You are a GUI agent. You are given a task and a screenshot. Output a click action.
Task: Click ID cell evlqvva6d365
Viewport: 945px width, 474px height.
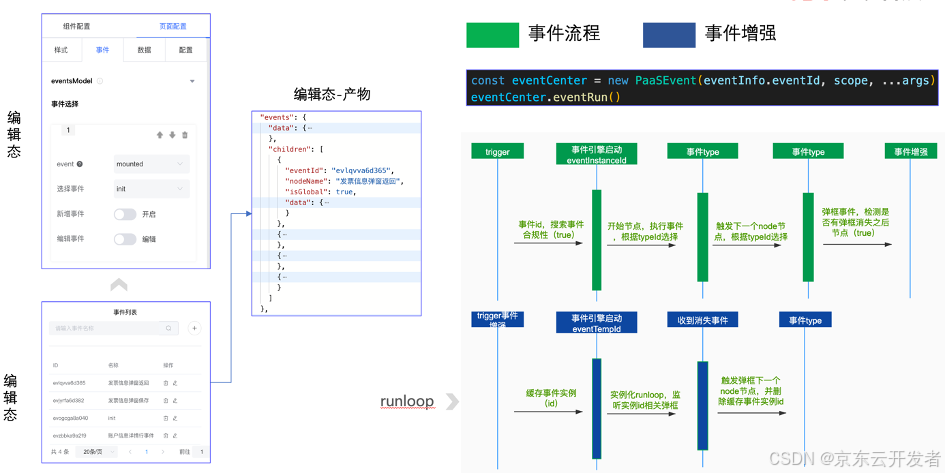coord(69,383)
